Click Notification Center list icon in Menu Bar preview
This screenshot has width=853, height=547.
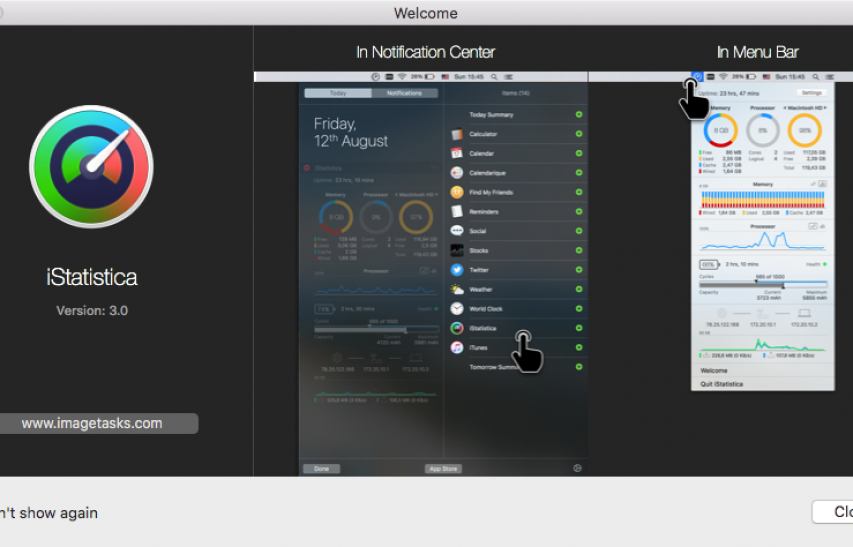click(x=830, y=77)
